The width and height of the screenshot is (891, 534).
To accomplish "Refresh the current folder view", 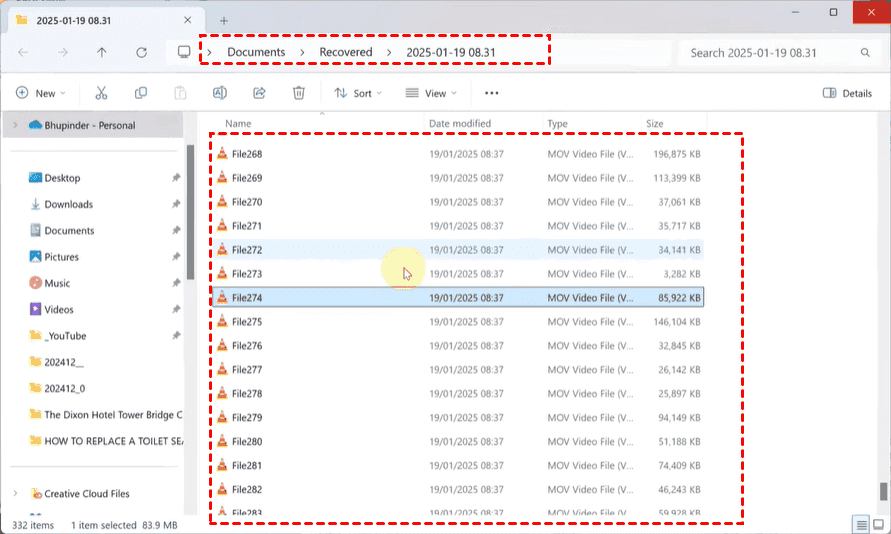I will click(141, 52).
